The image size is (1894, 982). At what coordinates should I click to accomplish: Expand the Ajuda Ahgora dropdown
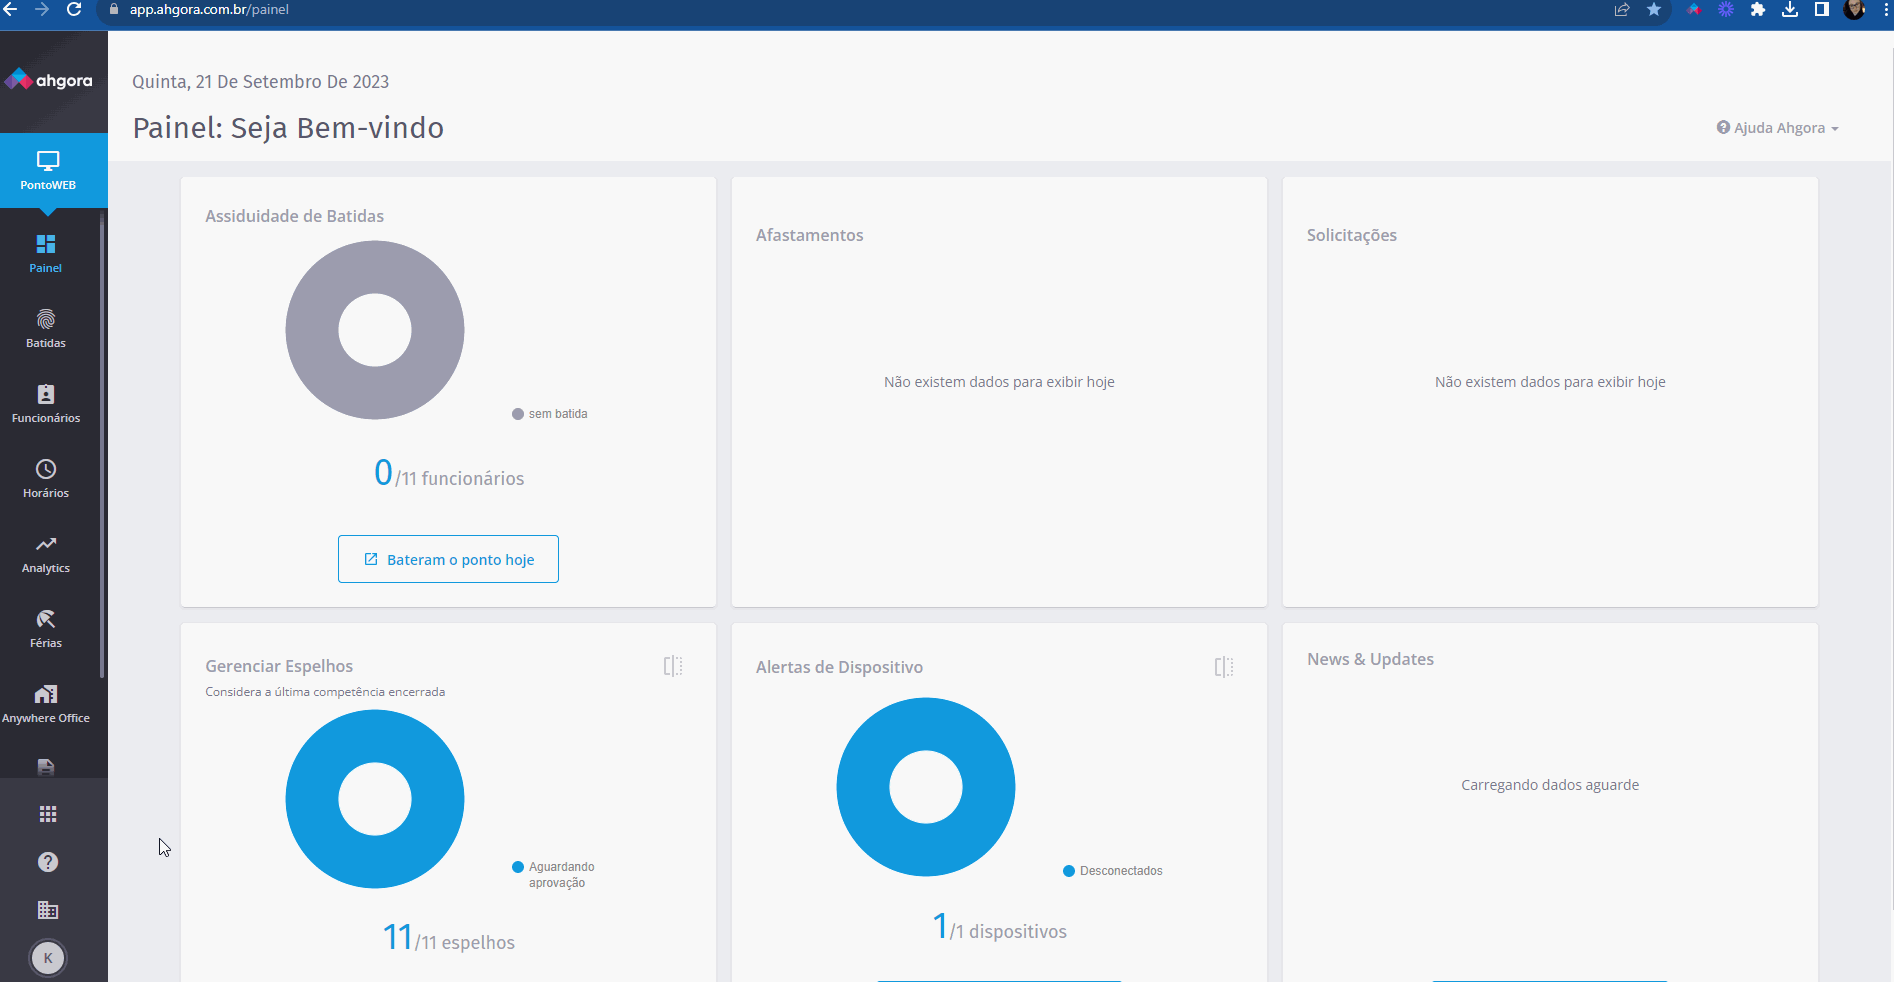1777,128
